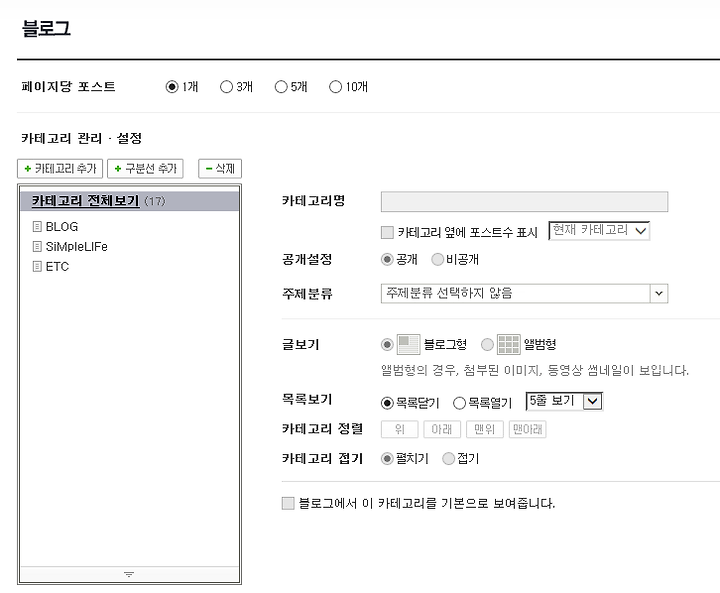Screen dimensions: 720x593
Task: Select 1개 posts per page
Action: point(172,87)
